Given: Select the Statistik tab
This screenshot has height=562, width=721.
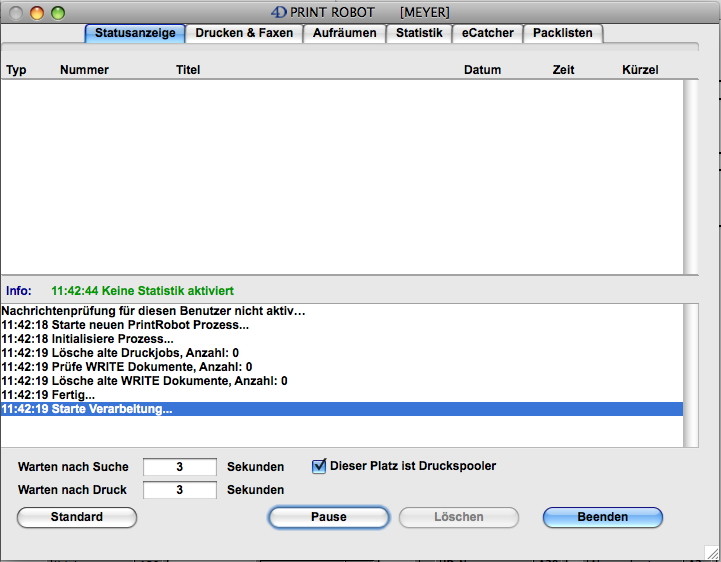Looking at the screenshot, I should pyautogui.click(x=419, y=33).
